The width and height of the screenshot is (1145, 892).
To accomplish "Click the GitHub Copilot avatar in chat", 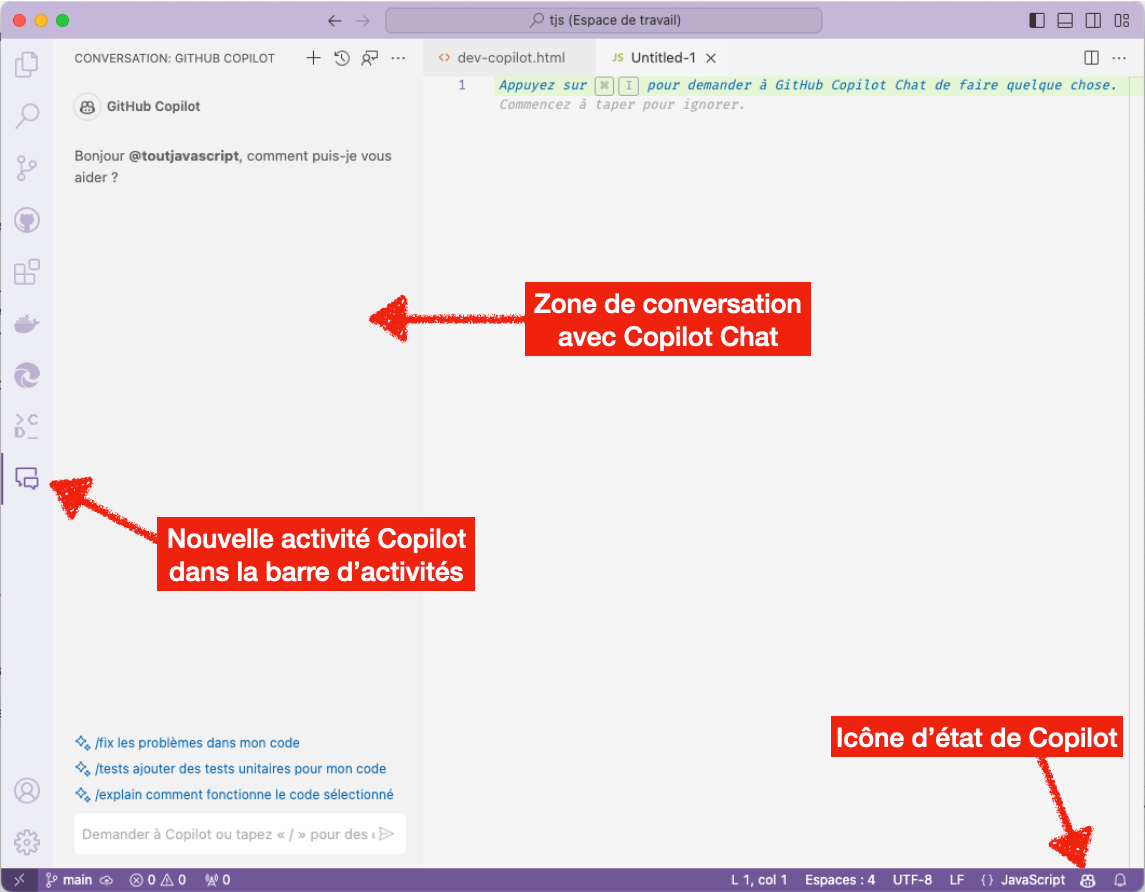I will tap(88, 107).
